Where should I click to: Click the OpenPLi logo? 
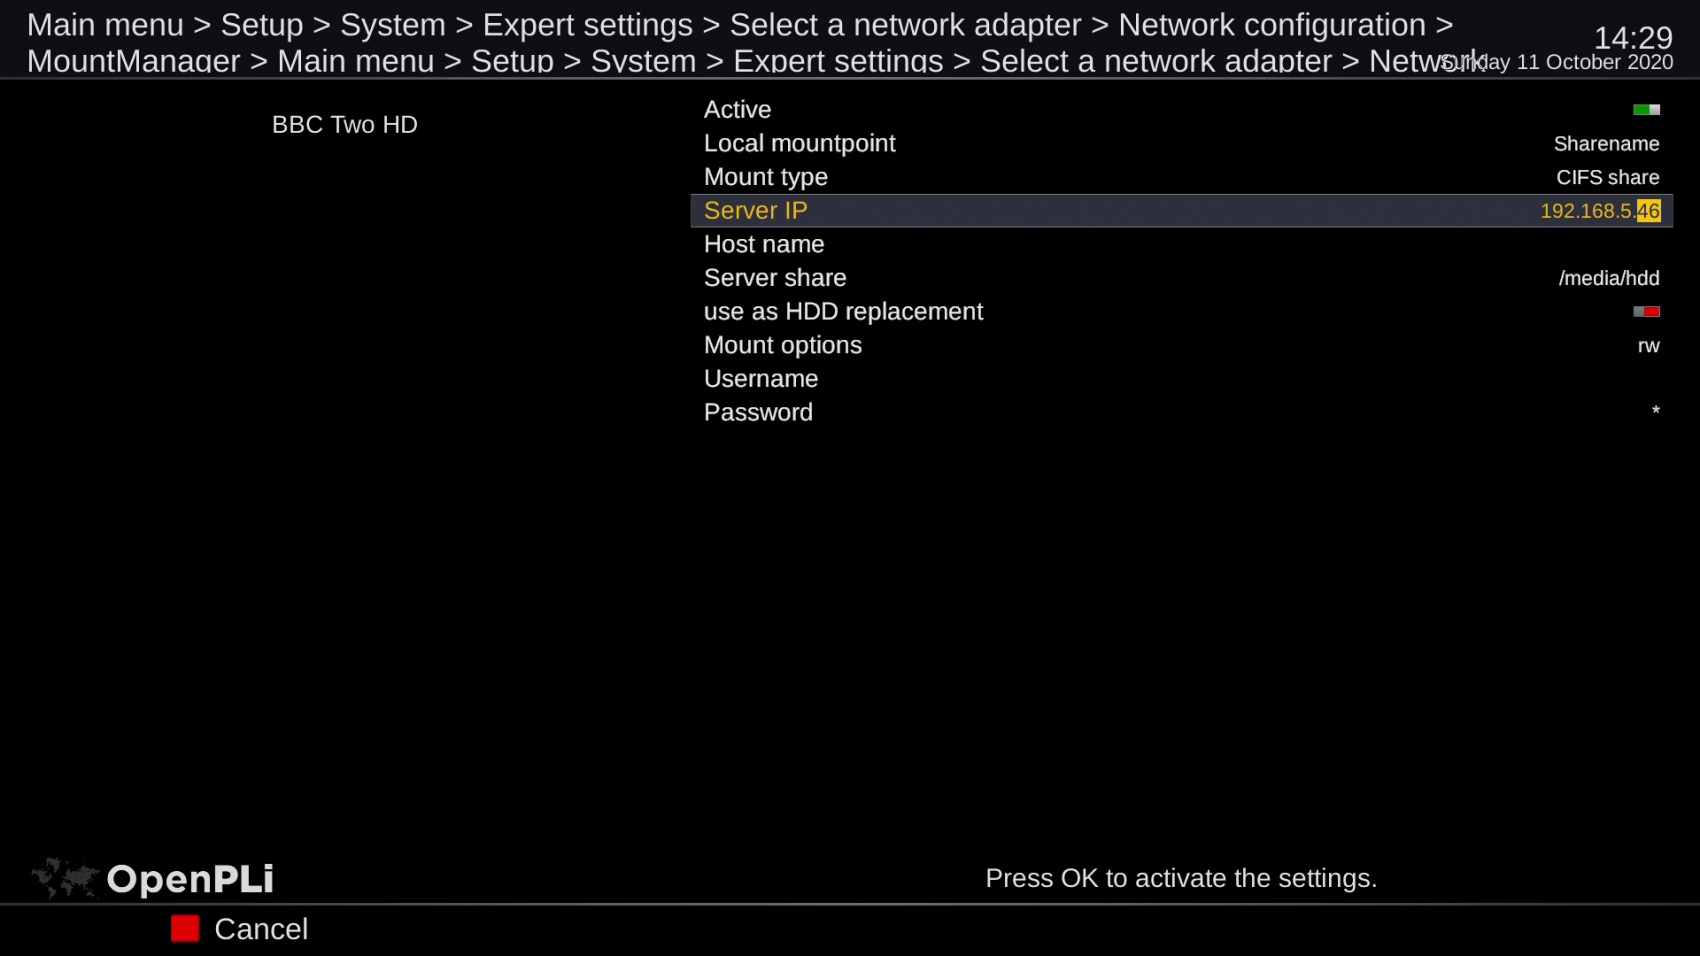(154, 879)
